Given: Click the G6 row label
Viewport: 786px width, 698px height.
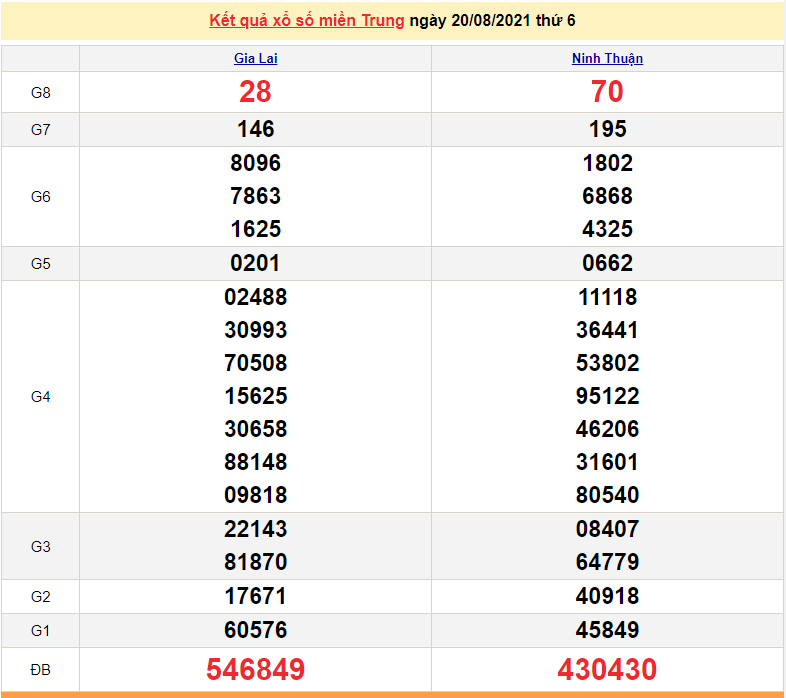Looking at the screenshot, I should click(x=40, y=197).
